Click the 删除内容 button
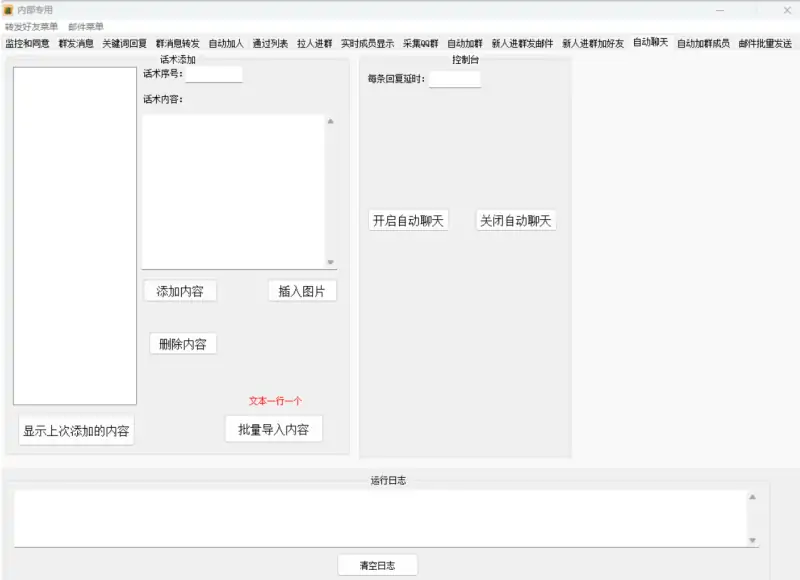Viewport: 800px width, 580px height. (184, 343)
